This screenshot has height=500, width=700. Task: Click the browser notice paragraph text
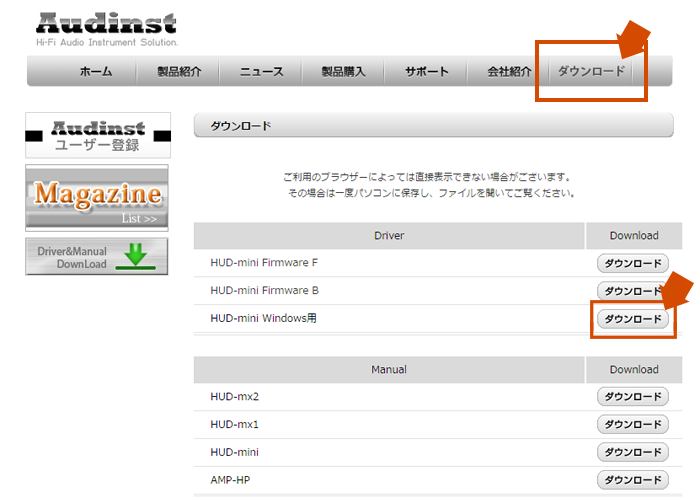click(429, 185)
